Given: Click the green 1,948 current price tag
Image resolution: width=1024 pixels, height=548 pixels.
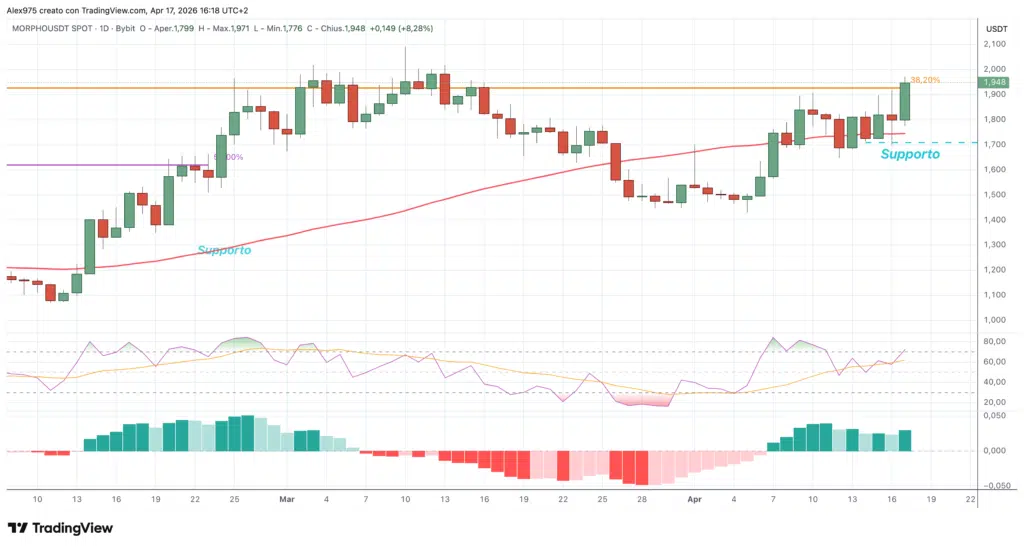Looking at the screenshot, I should click(994, 82).
